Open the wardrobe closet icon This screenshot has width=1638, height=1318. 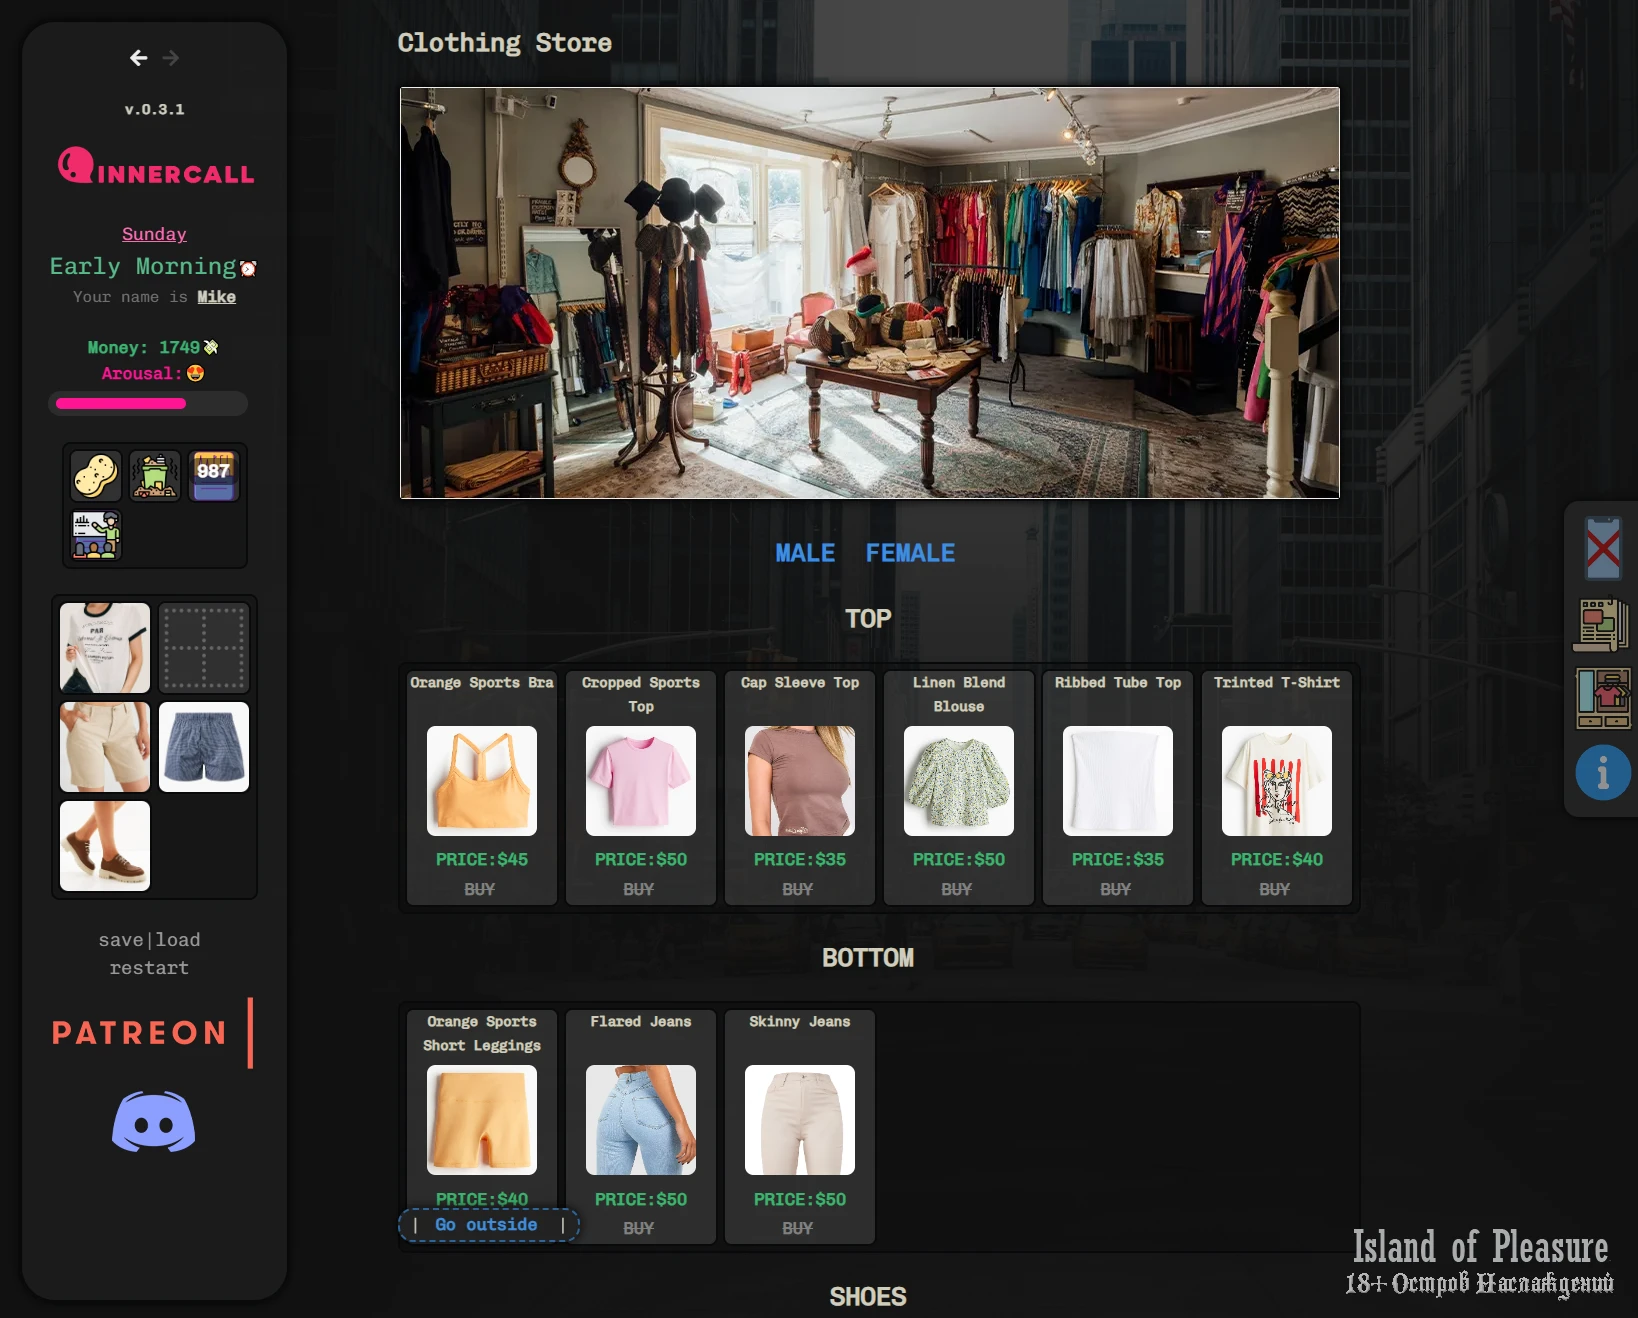(x=1602, y=698)
